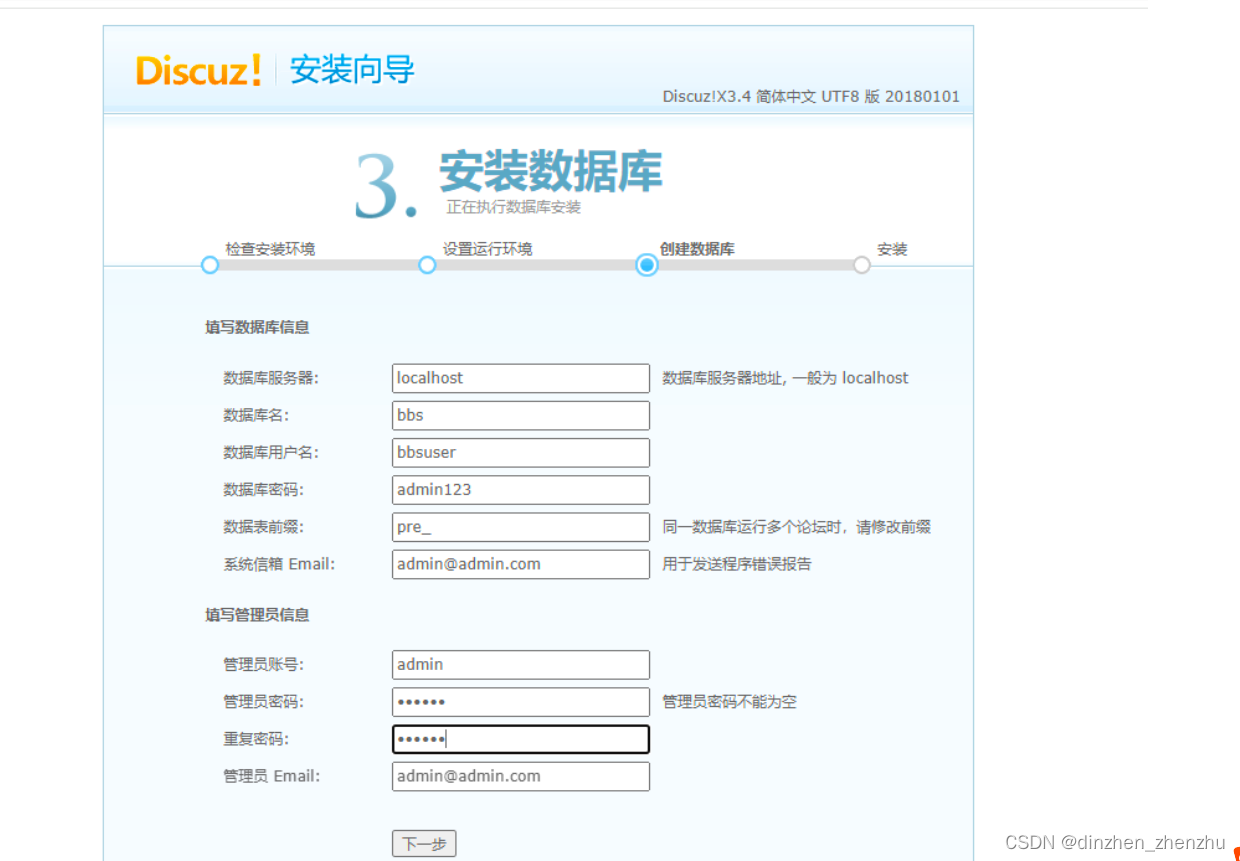This screenshot has width=1240, height=861.
Task: Click the 数据库名 field containing bbs
Action: [x=521, y=415]
